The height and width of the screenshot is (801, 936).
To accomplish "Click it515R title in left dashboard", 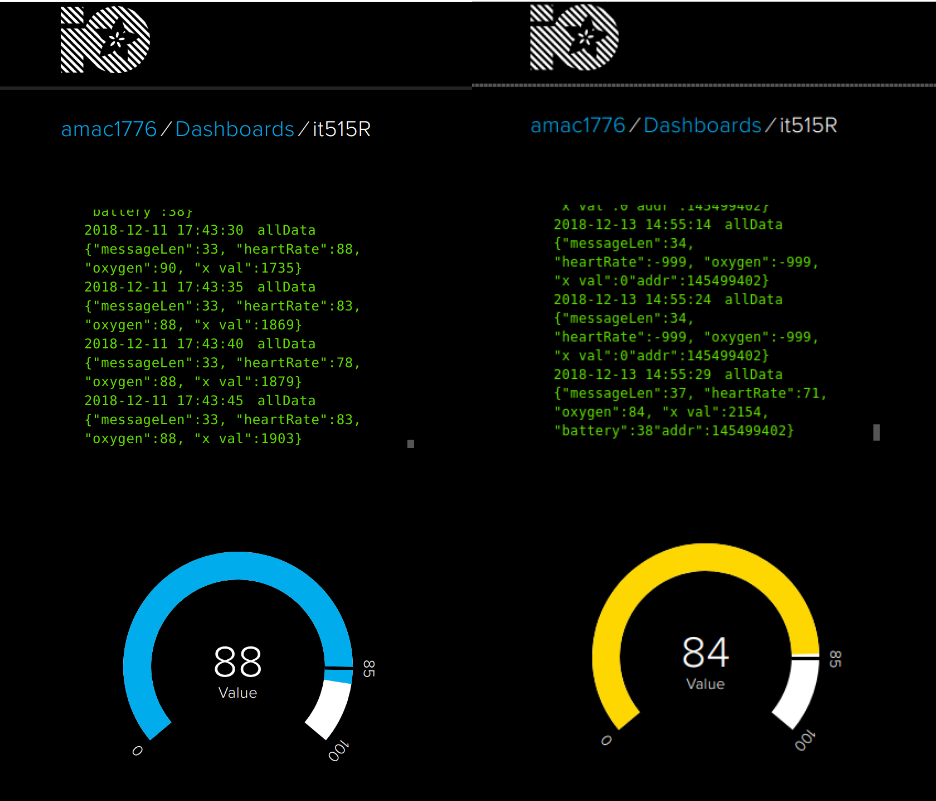I will coord(341,129).
